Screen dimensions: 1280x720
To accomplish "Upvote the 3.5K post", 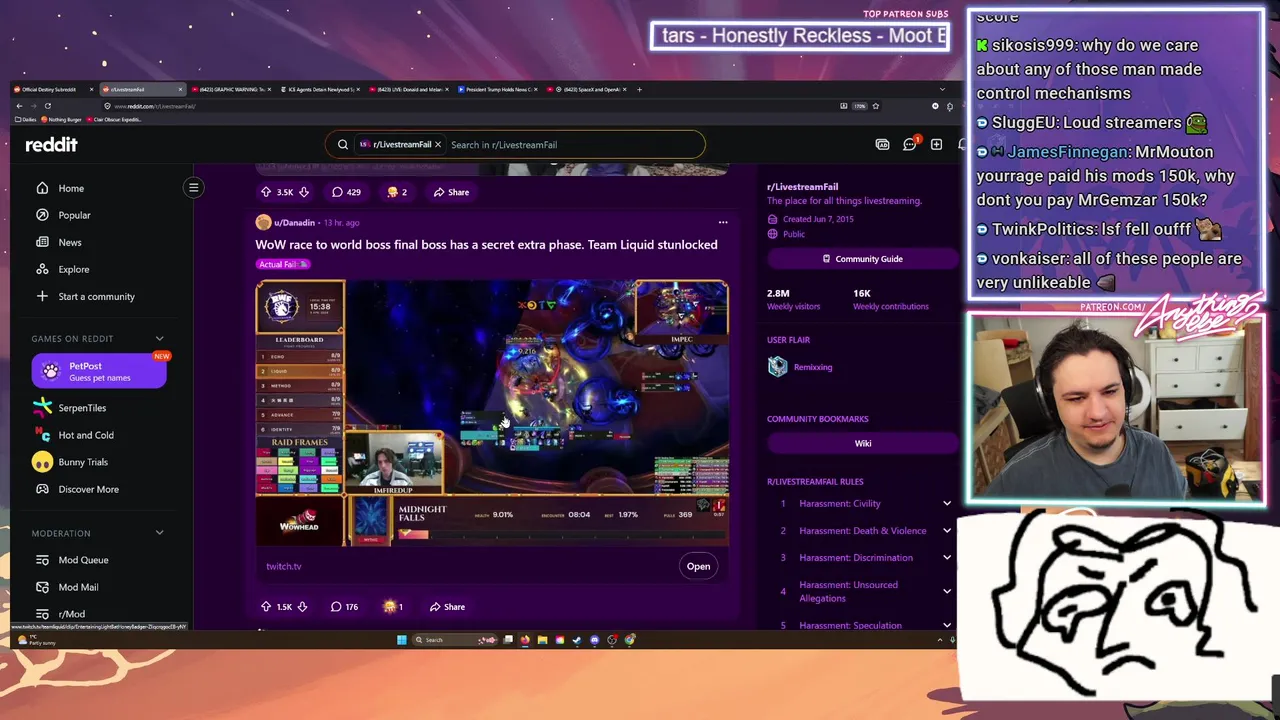I will [266, 192].
